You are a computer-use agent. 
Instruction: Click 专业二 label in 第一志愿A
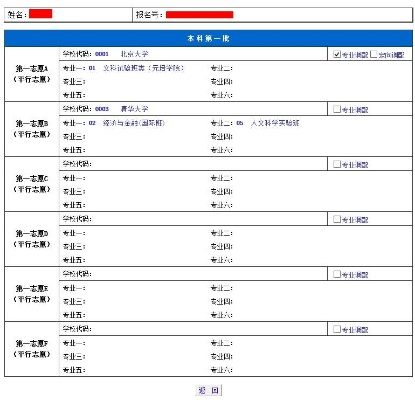pyautogui.click(x=222, y=68)
